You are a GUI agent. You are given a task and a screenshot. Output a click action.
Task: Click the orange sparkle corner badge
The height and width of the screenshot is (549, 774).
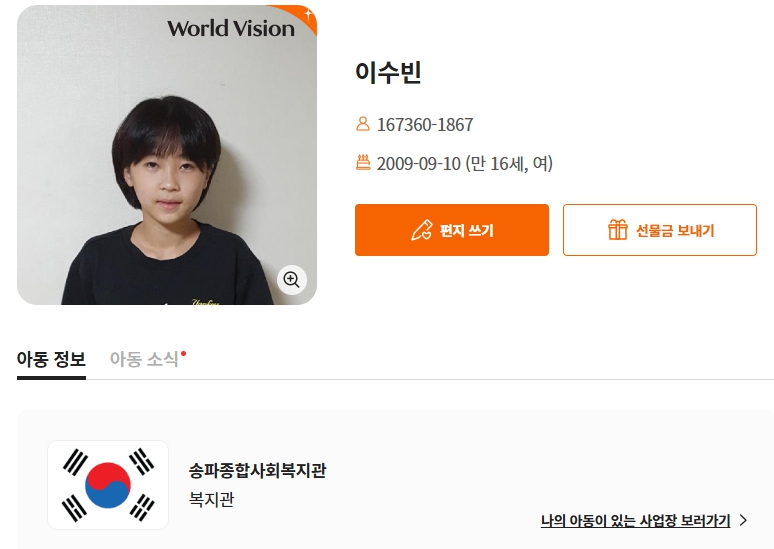(x=306, y=14)
